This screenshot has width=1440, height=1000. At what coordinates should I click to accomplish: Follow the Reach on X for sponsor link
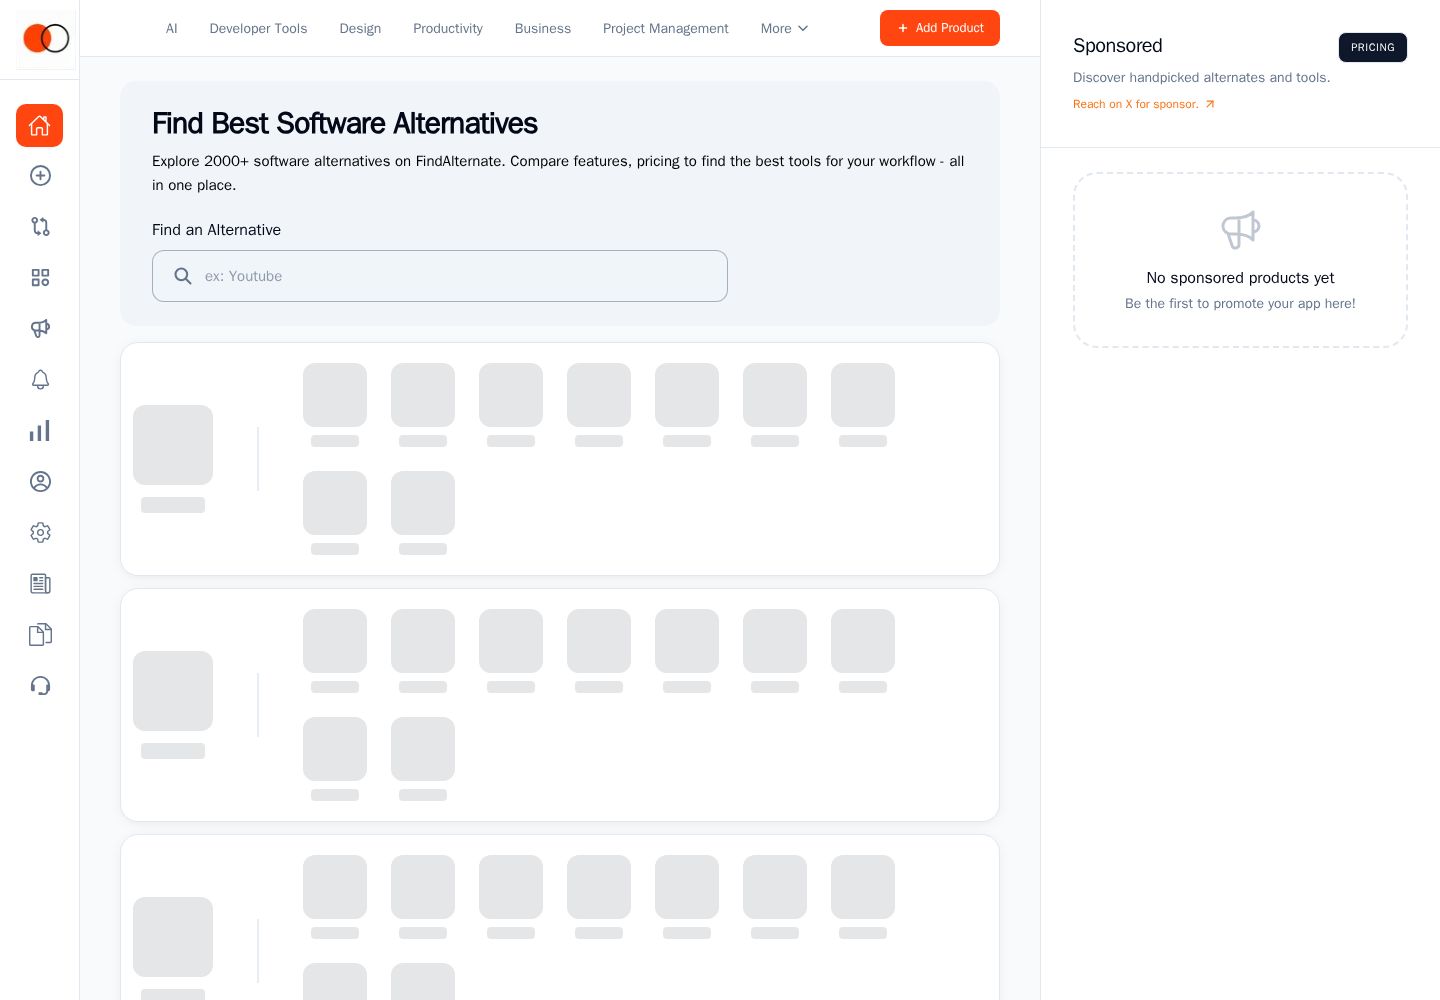tap(1144, 104)
